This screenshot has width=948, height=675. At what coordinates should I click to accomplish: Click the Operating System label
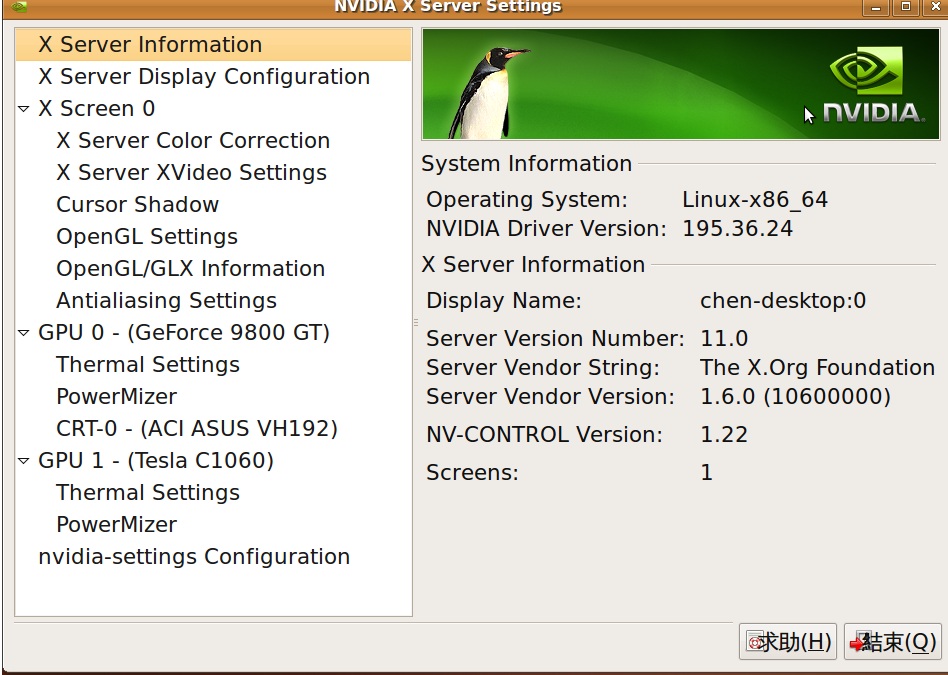pos(527,200)
